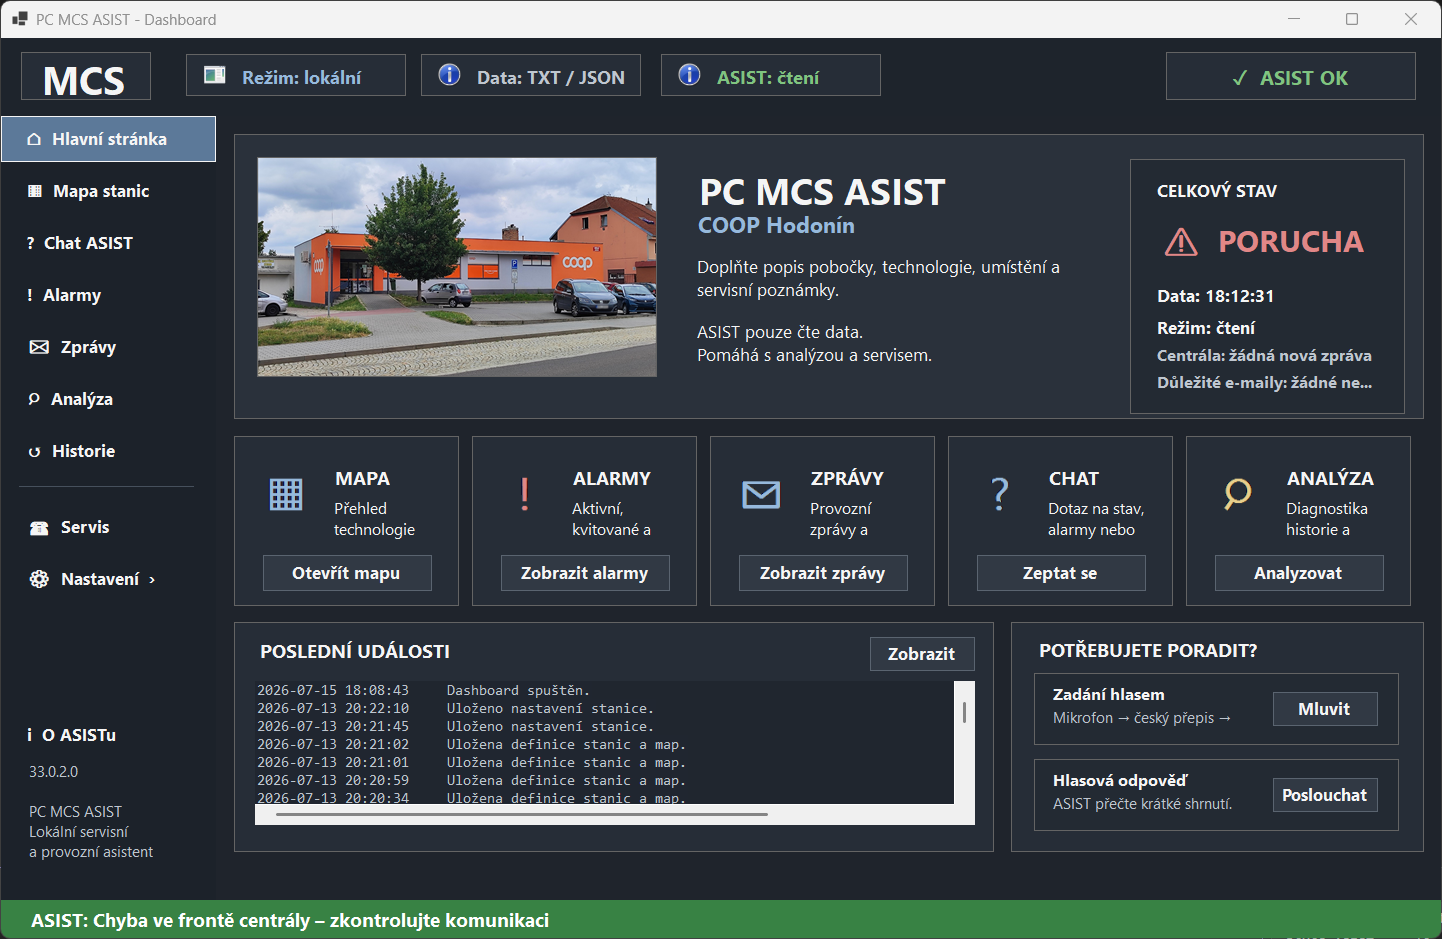Screen dimensions: 1442x939
Task: Click the PORUCHA status text
Action: point(1291,242)
